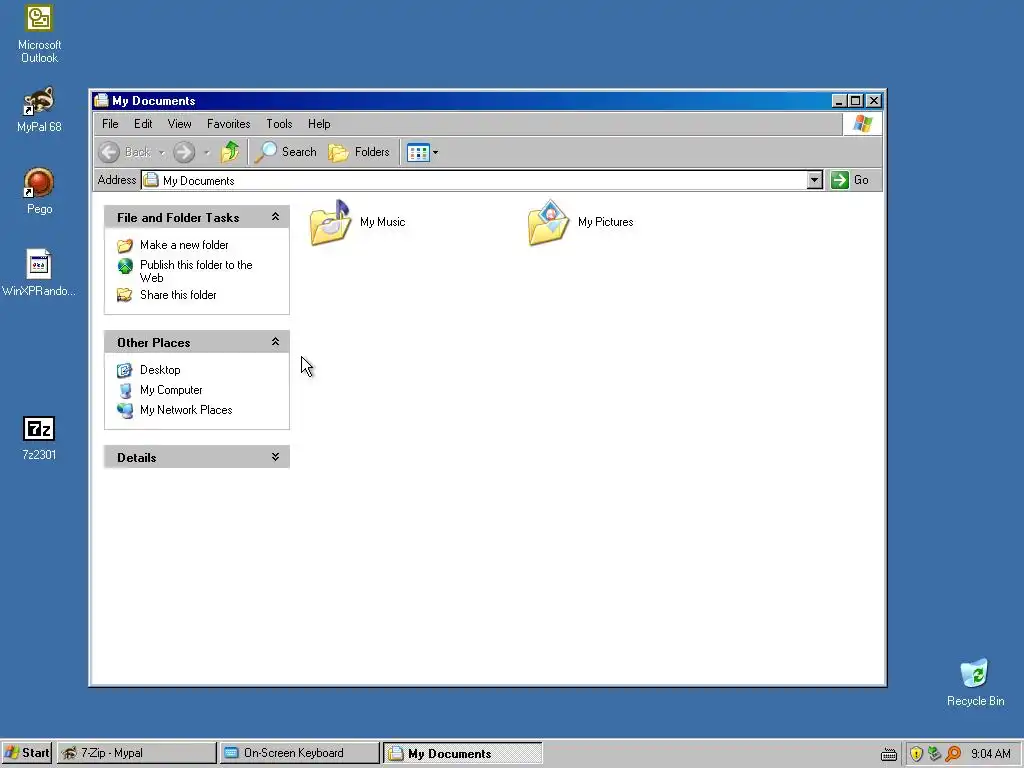Switch to 7-Zip - Mypal taskbar button
The image size is (1024, 768).
coord(136,753)
